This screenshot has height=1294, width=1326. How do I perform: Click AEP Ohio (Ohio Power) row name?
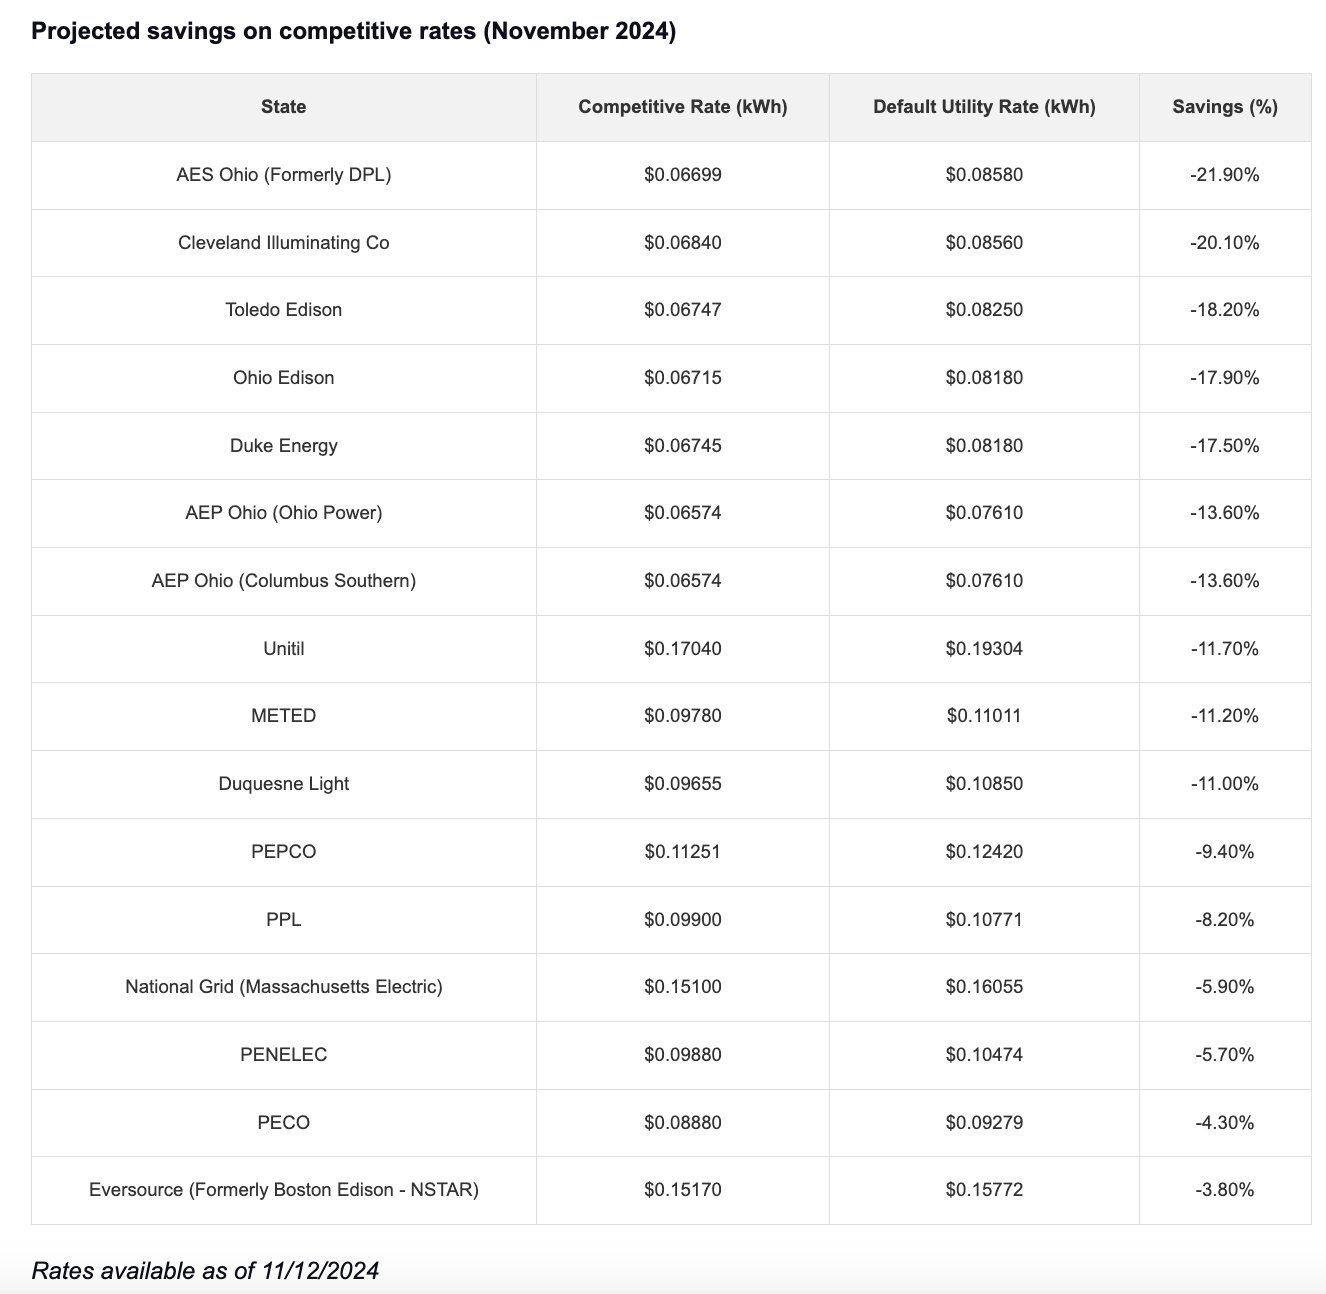[x=284, y=513]
